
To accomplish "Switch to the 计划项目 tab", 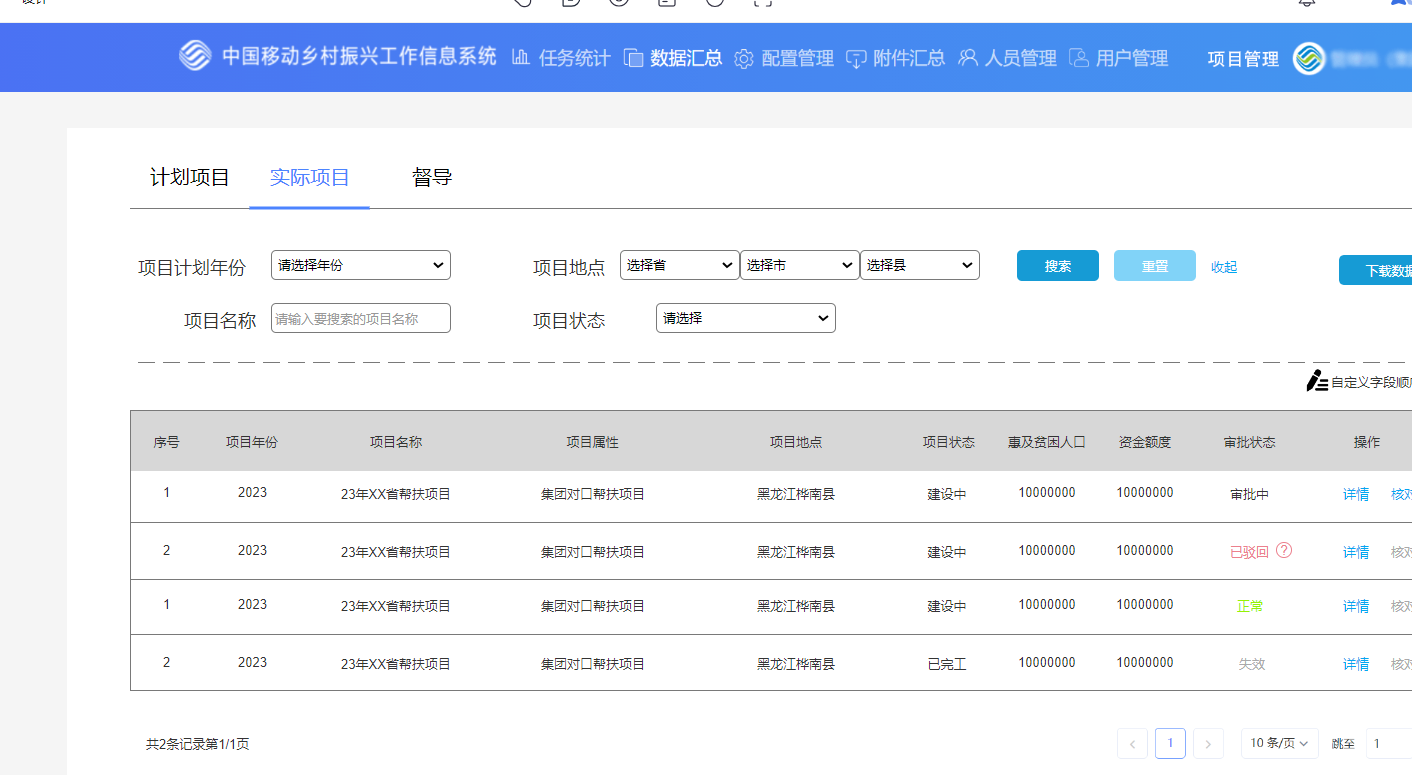I will tap(190, 178).
